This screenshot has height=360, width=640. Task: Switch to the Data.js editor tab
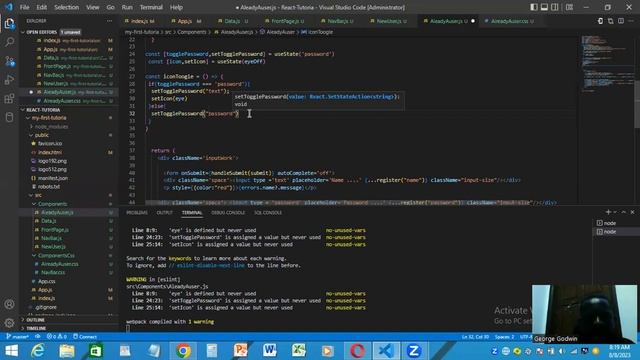click(x=232, y=21)
